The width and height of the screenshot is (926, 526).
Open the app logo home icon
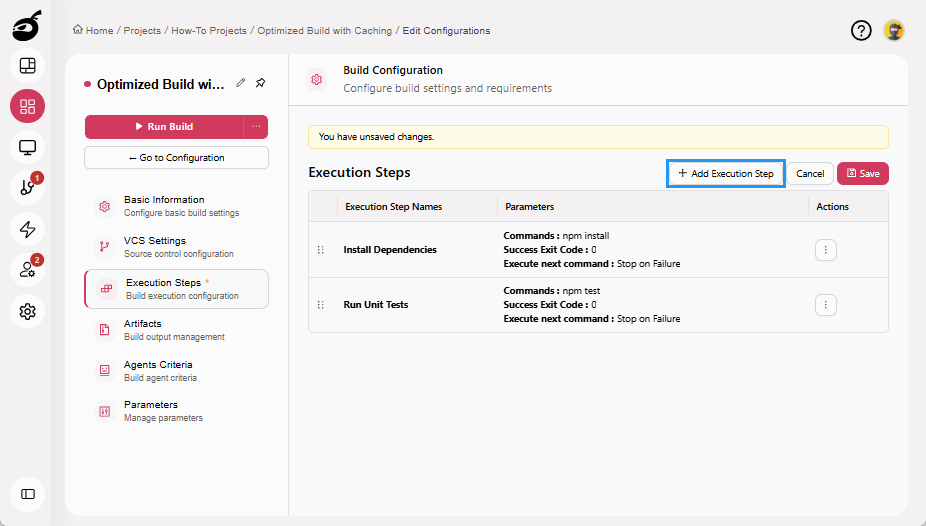click(27, 25)
